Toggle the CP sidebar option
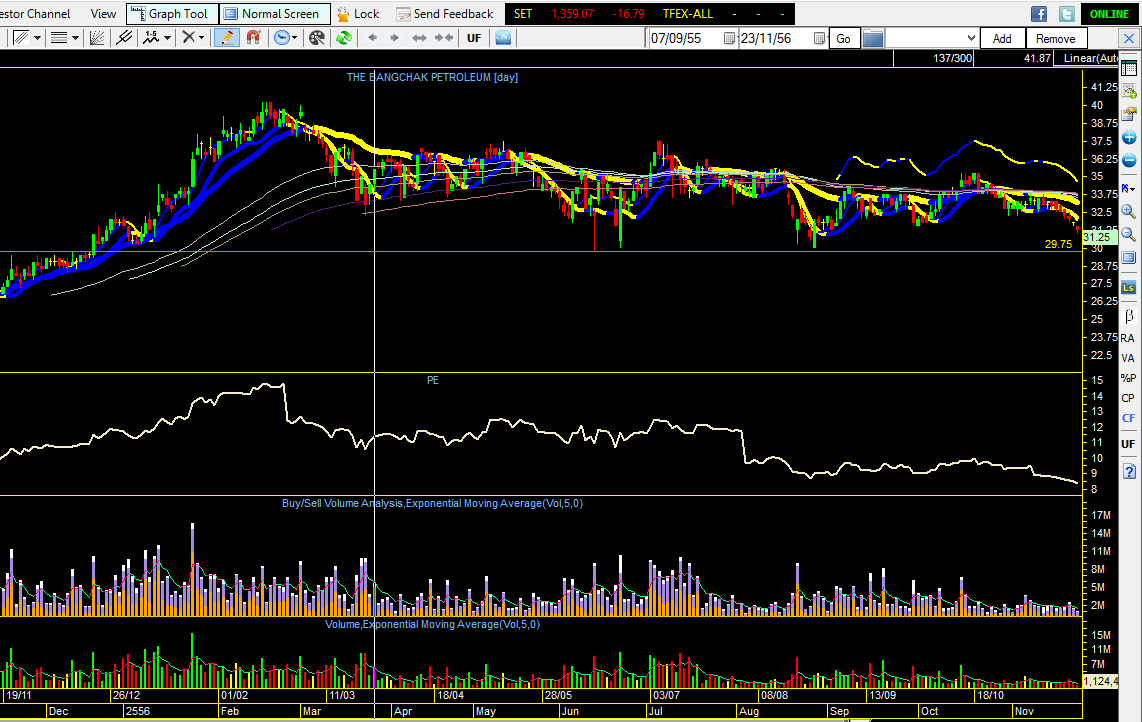Viewport: 1142px width, 722px height. [x=1128, y=398]
